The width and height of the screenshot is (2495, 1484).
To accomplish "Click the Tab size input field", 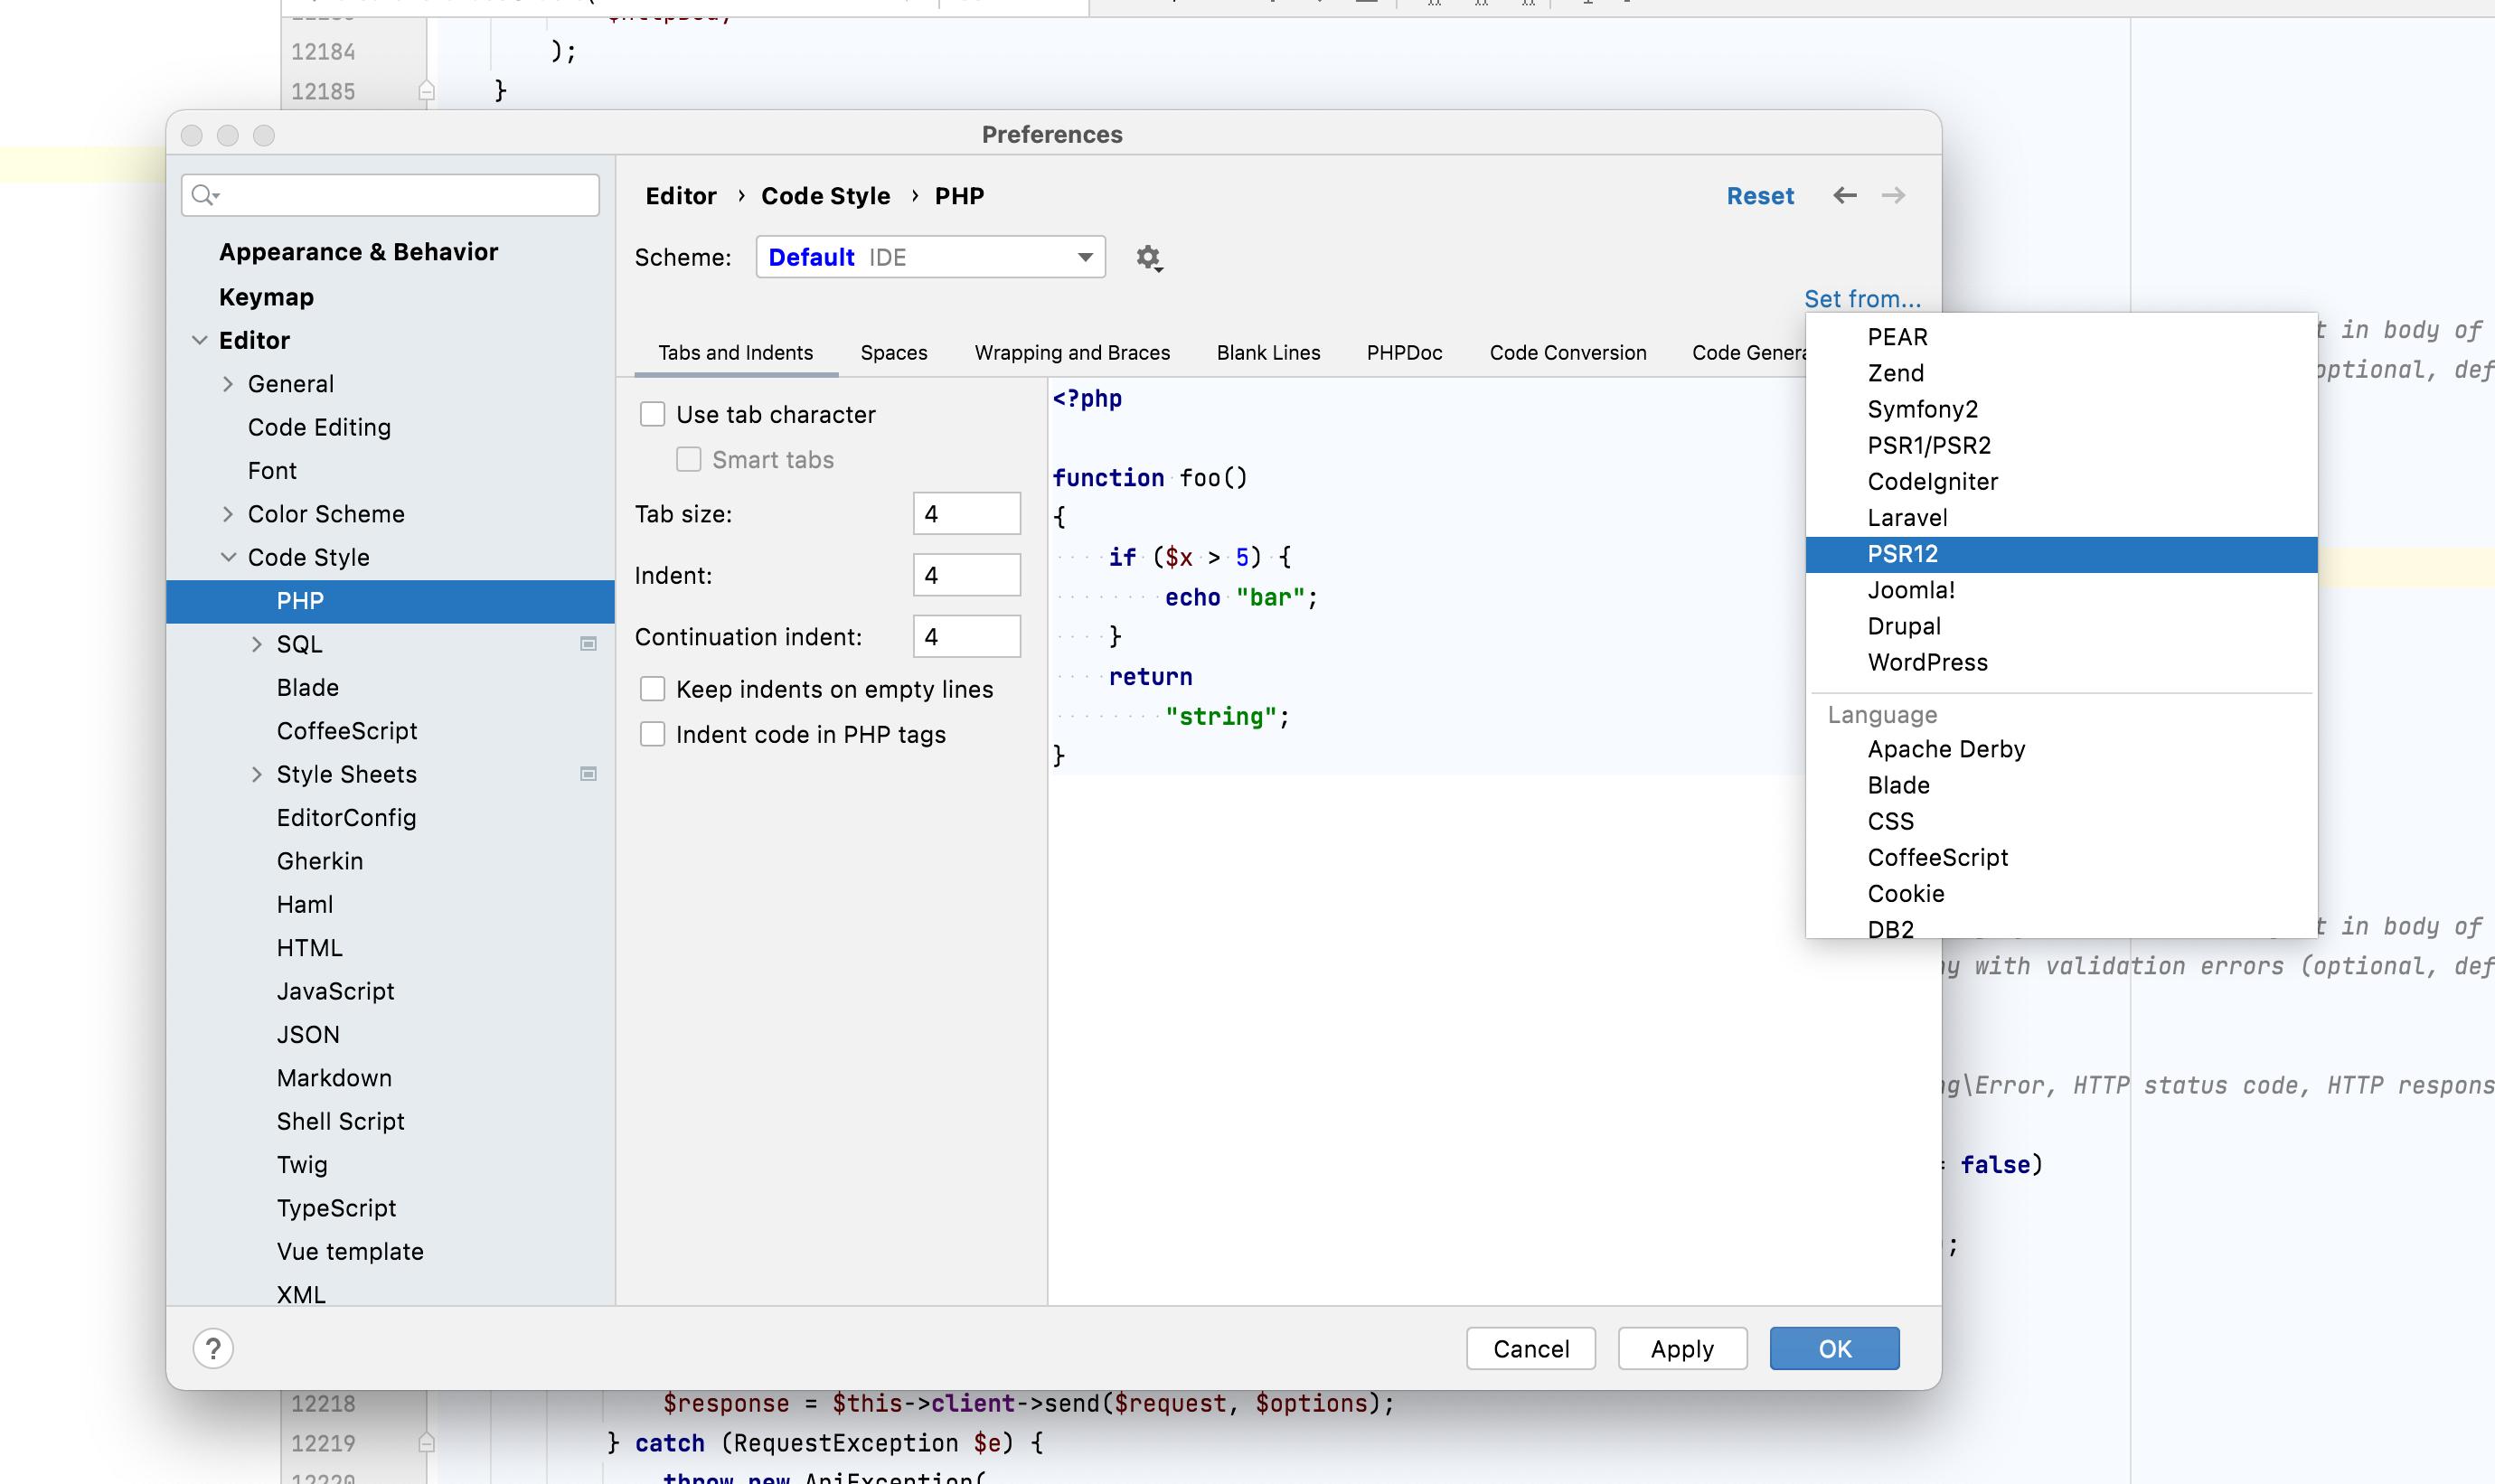I will click(x=966, y=514).
